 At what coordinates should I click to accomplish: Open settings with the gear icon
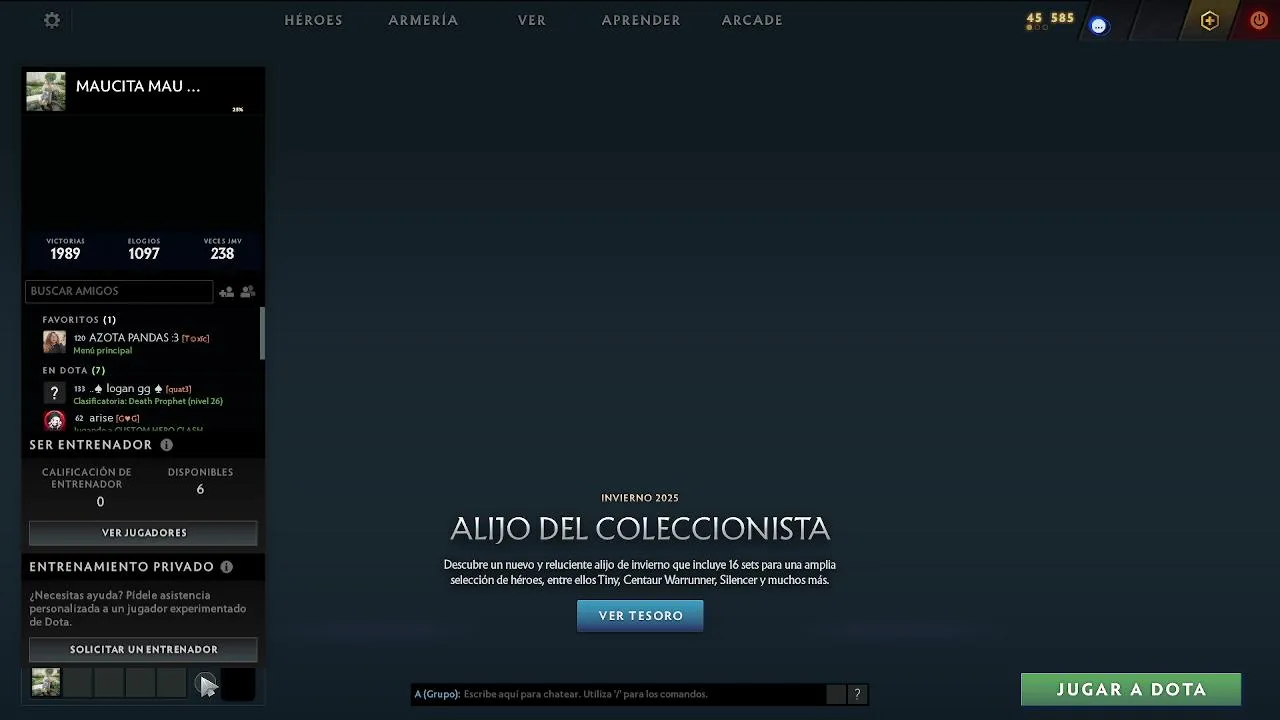(x=52, y=20)
